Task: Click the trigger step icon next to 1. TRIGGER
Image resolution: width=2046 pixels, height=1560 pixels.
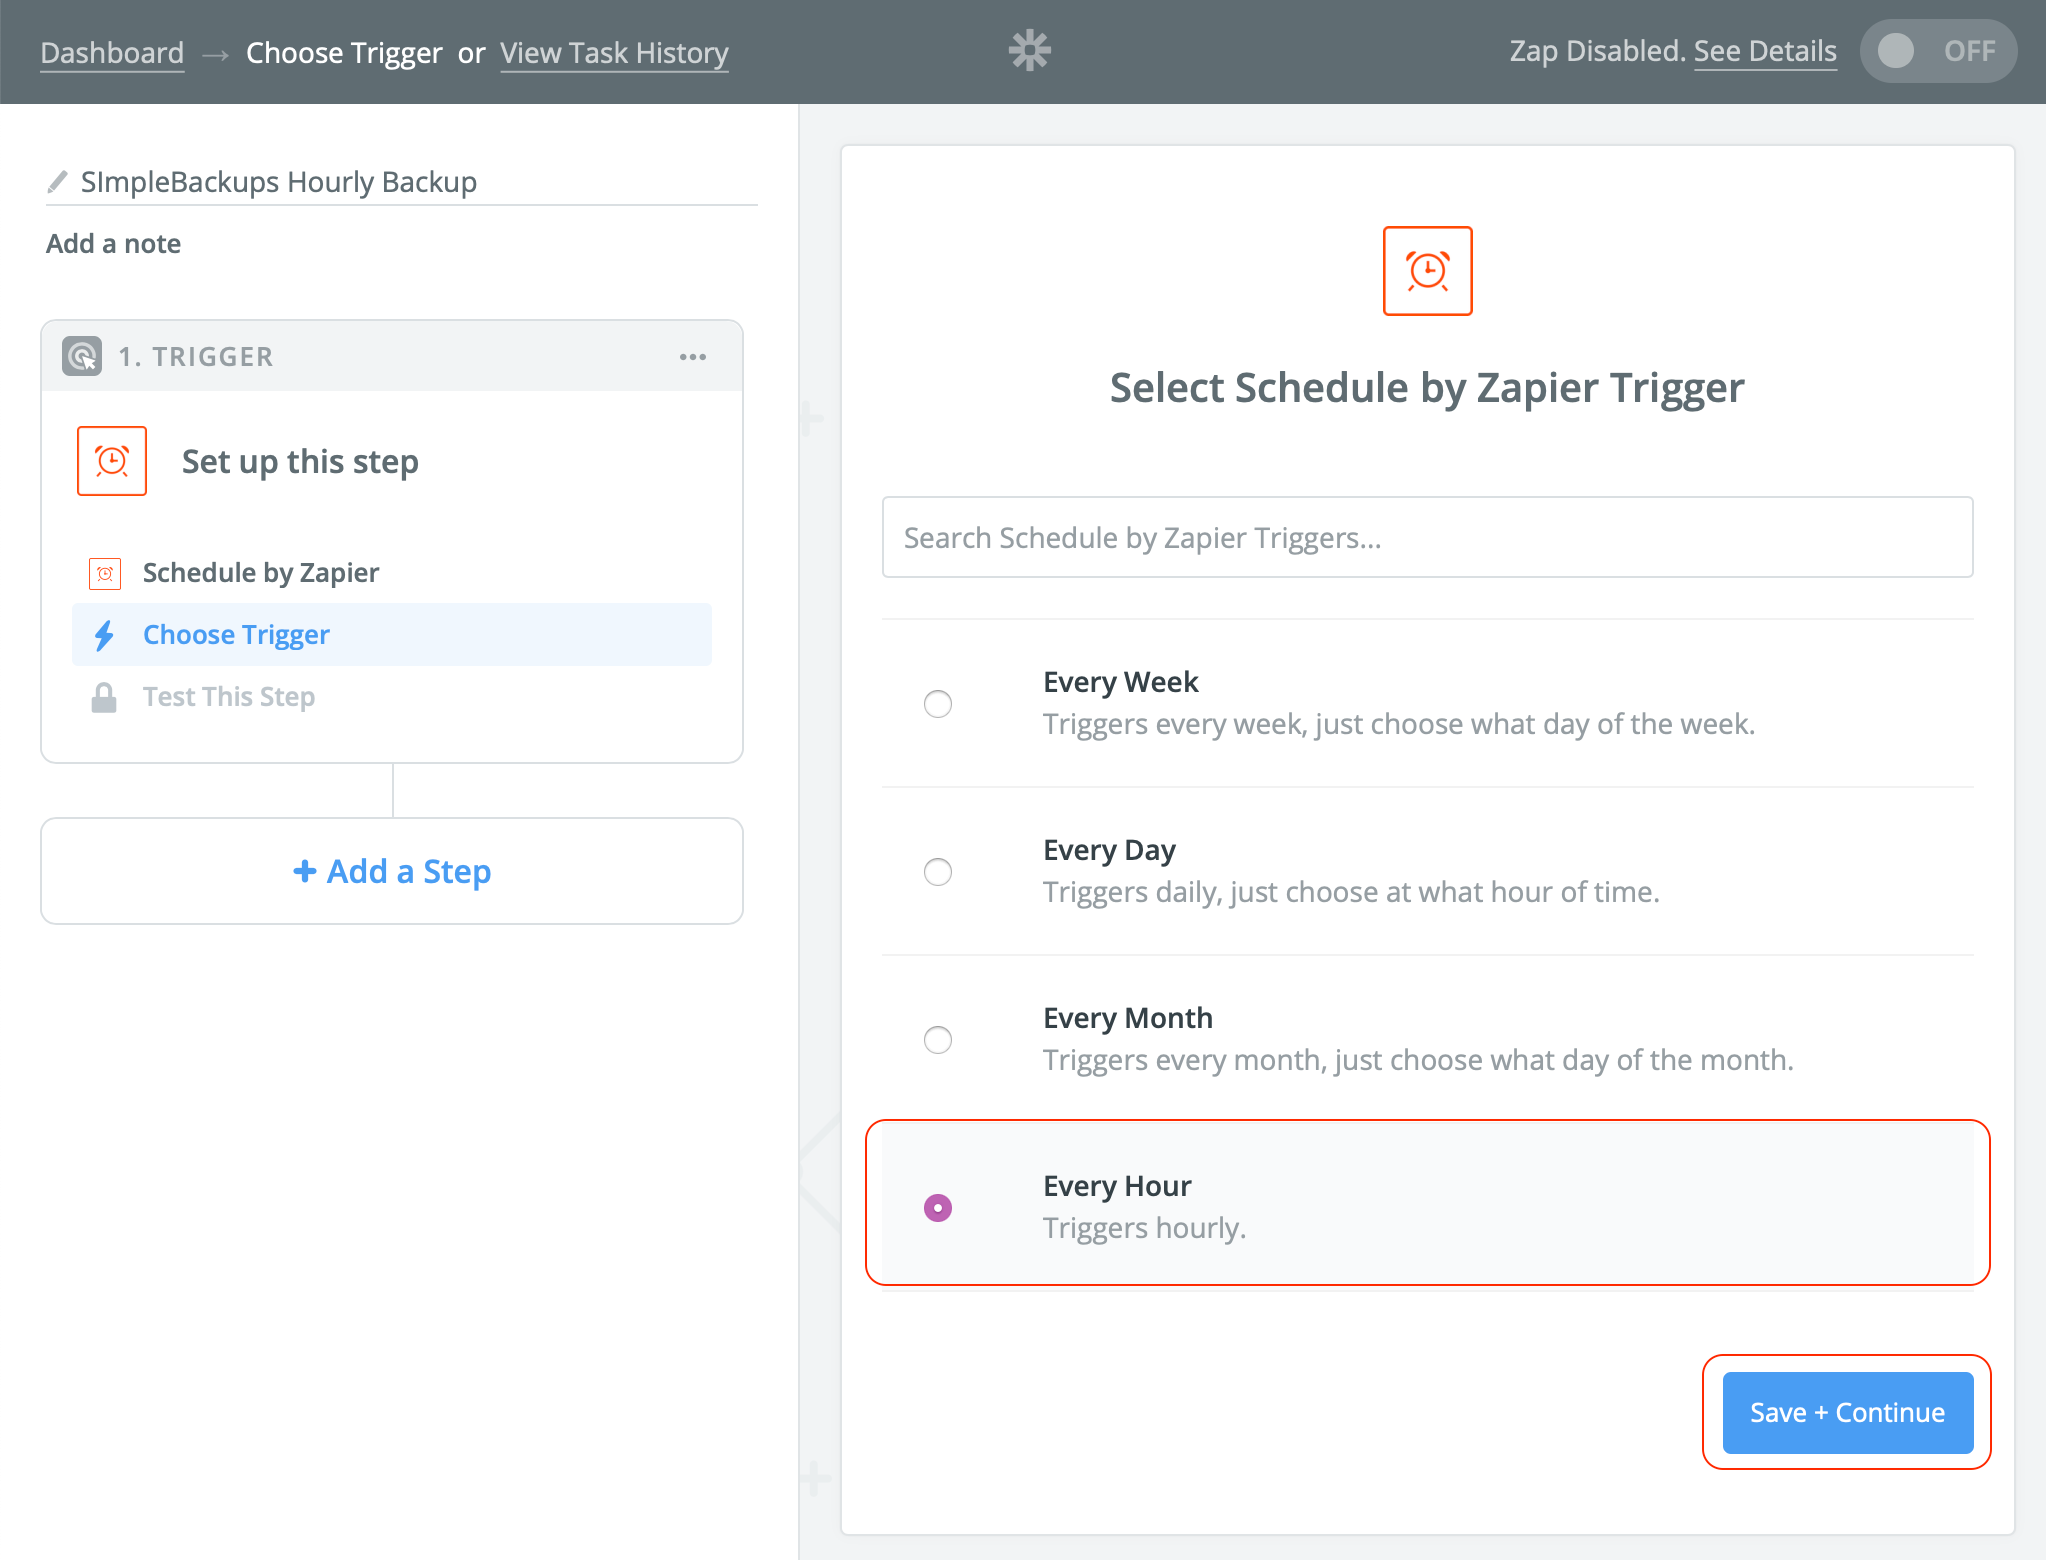Action: pyautogui.click(x=84, y=356)
